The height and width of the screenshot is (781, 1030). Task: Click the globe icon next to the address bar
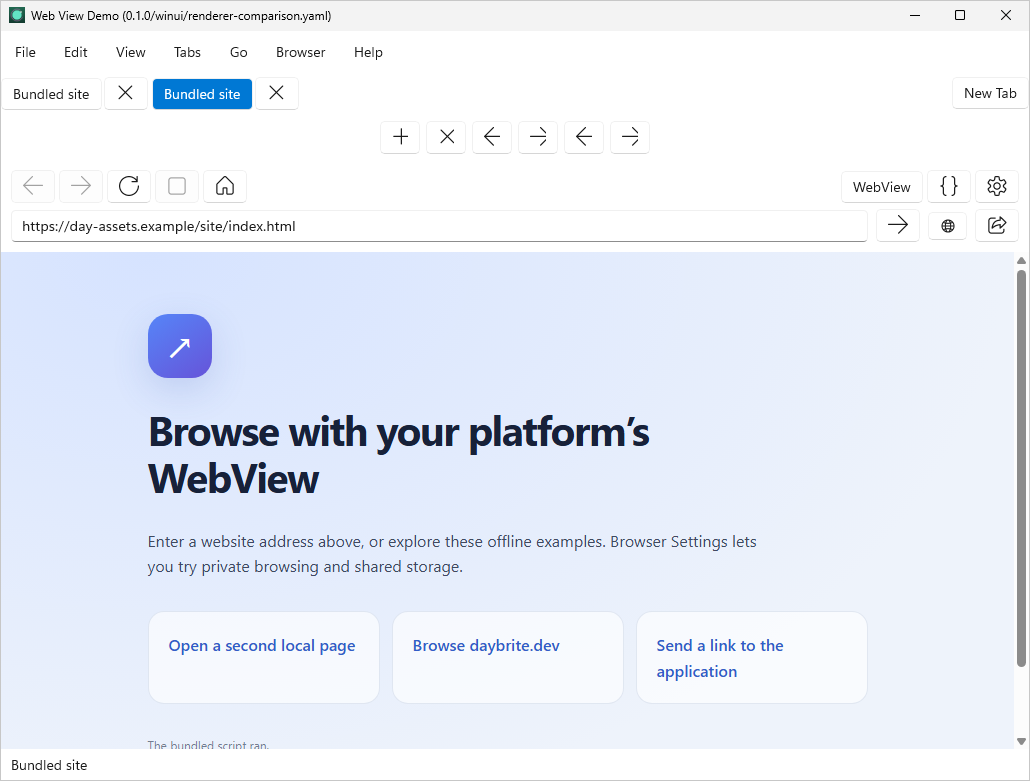click(947, 226)
